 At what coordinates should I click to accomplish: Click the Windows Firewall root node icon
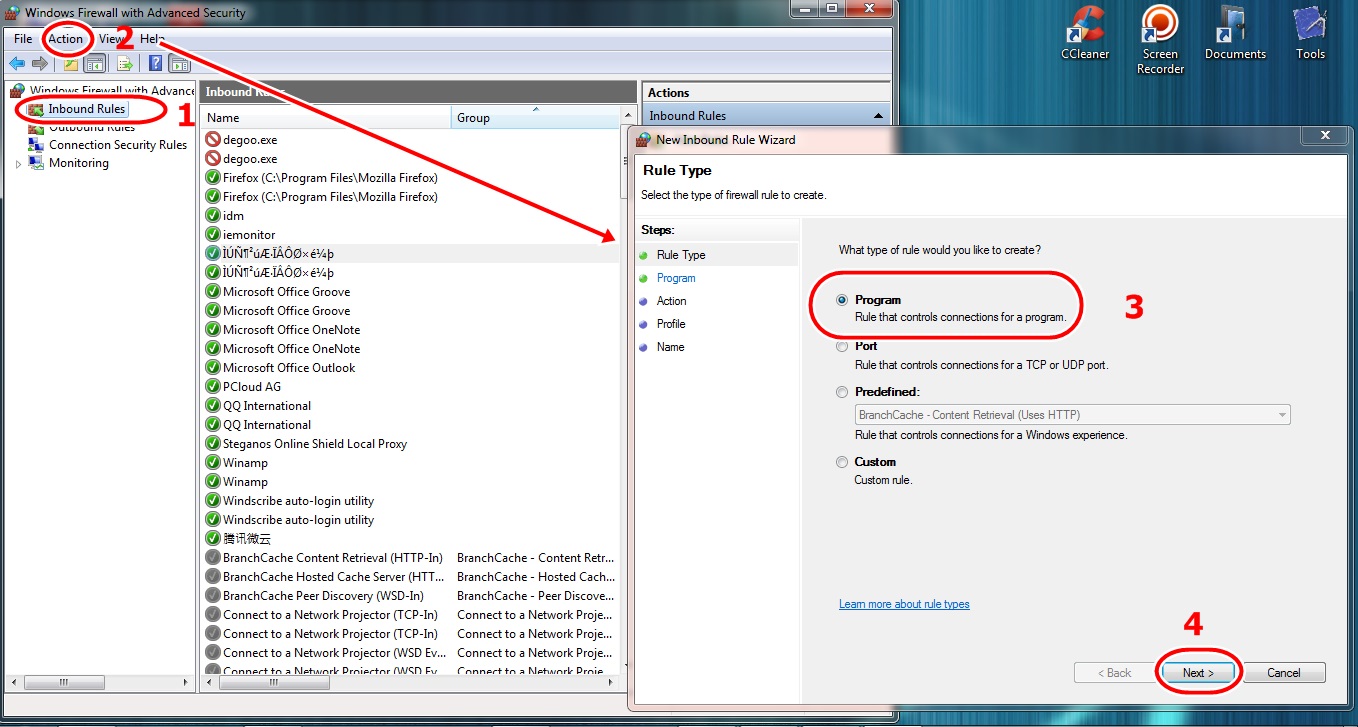click(18, 91)
